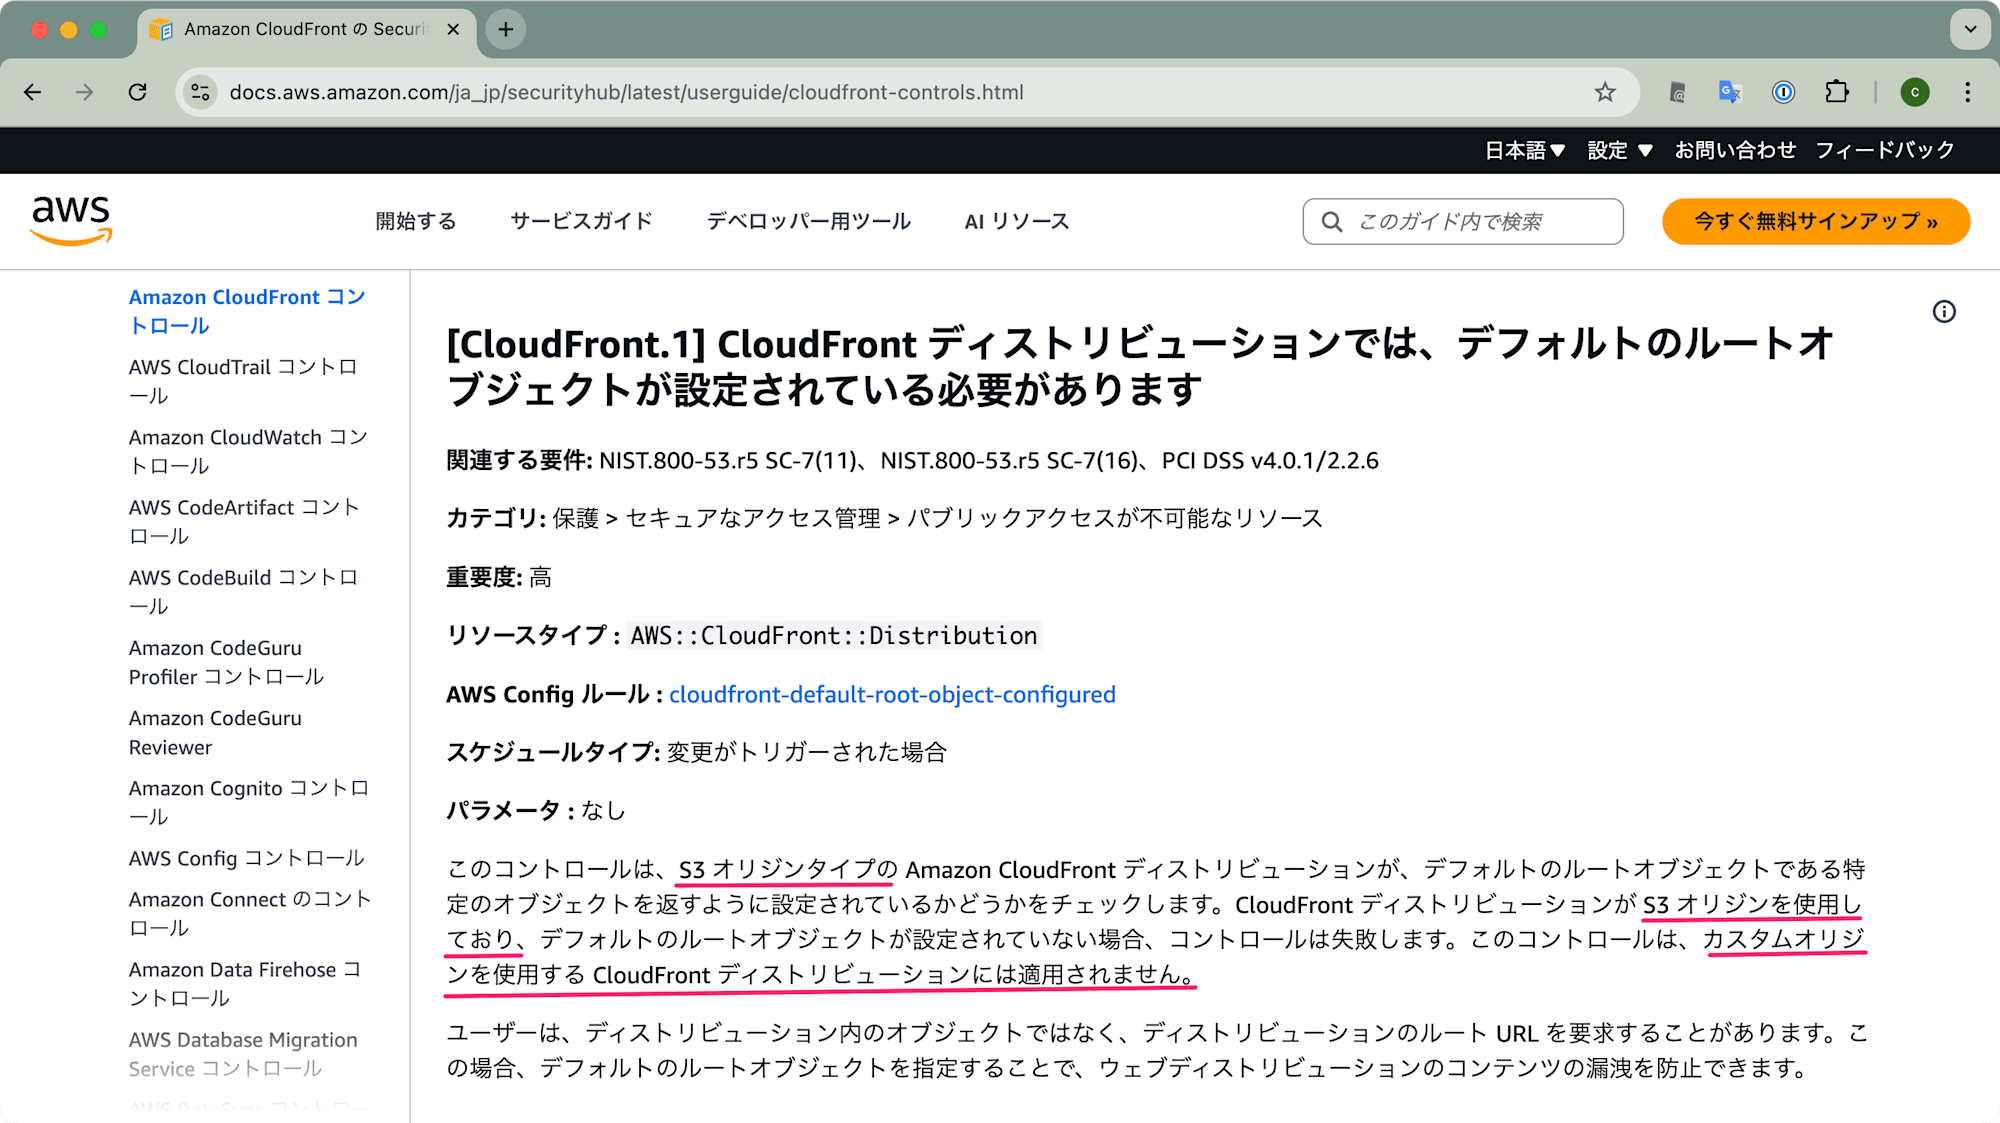Open Amazon Cognito コントロール in sidebar
The width and height of the screenshot is (2000, 1123).
click(x=249, y=802)
